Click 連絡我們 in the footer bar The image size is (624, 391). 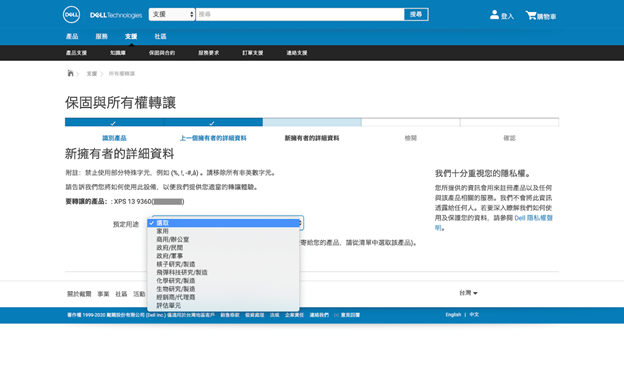[x=319, y=315]
